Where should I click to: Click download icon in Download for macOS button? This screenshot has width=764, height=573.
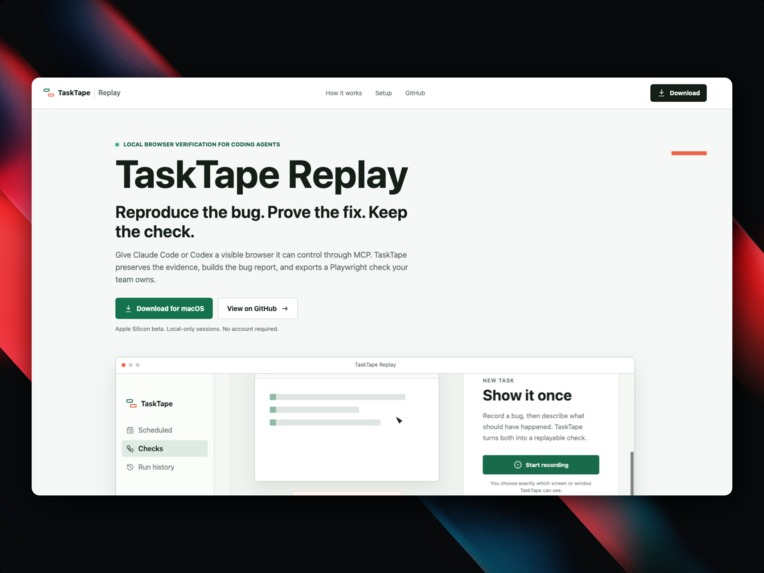click(x=128, y=308)
